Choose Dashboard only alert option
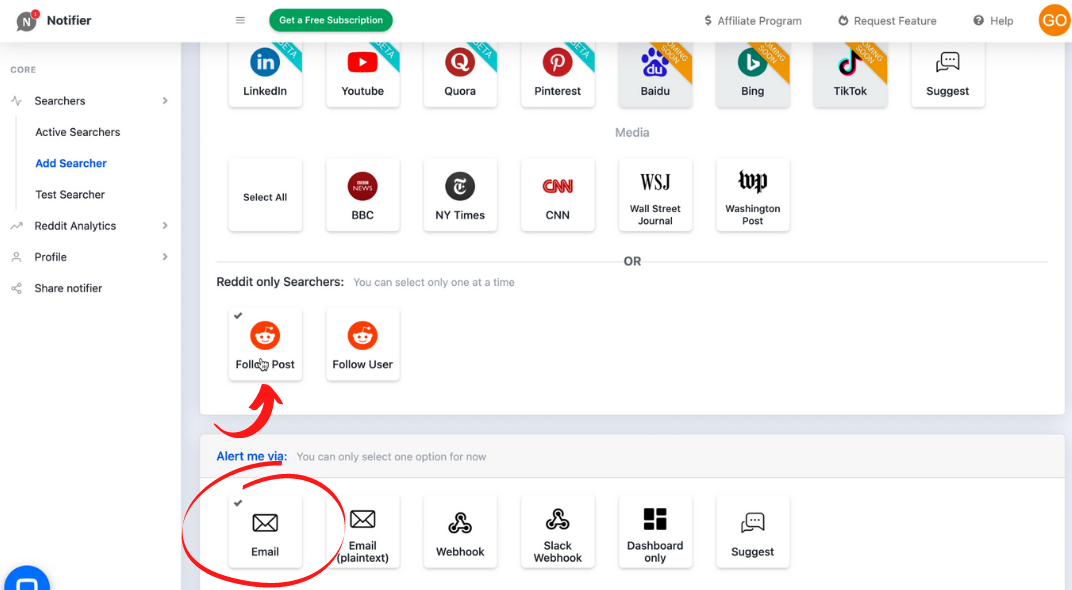Image resolution: width=1072 pixels, height=590 pixels. 655,531
